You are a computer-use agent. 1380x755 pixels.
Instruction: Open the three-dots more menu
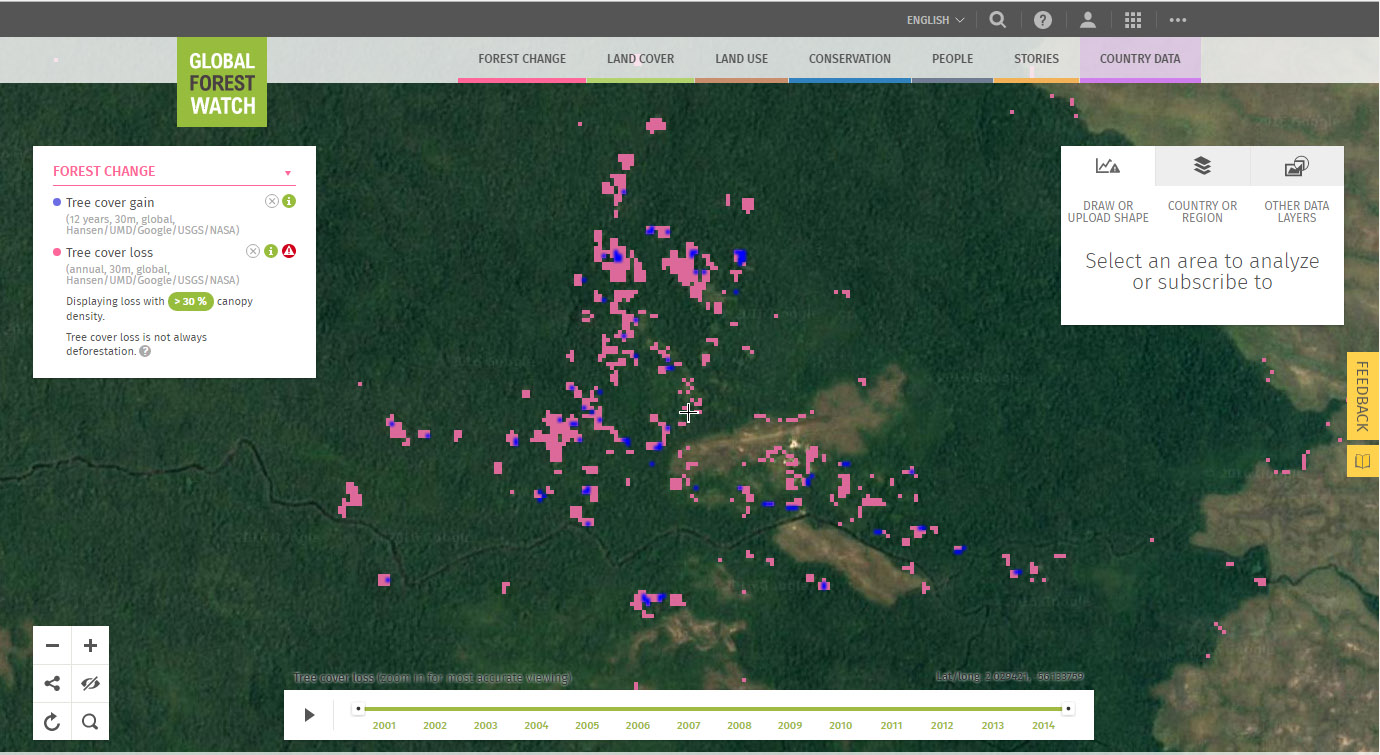pyautogui.click(x=1178, y=19)
